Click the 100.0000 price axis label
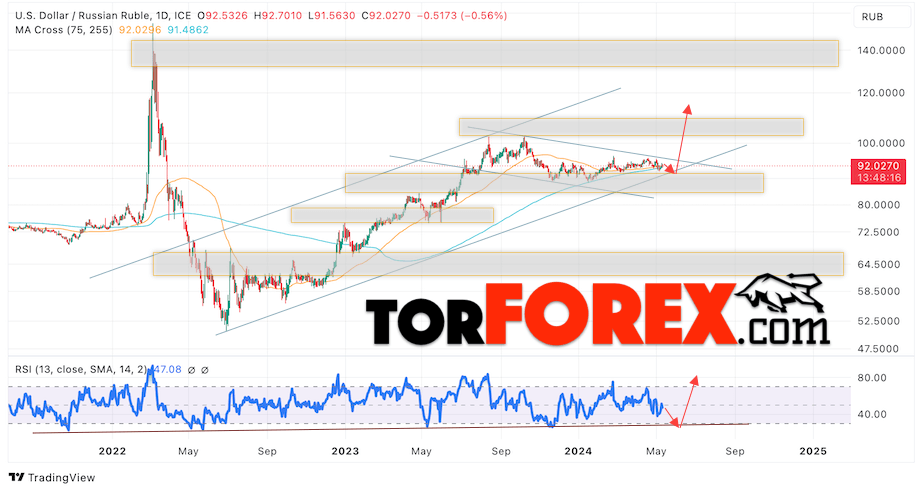The image size is (923, 492). click(881, 143)
